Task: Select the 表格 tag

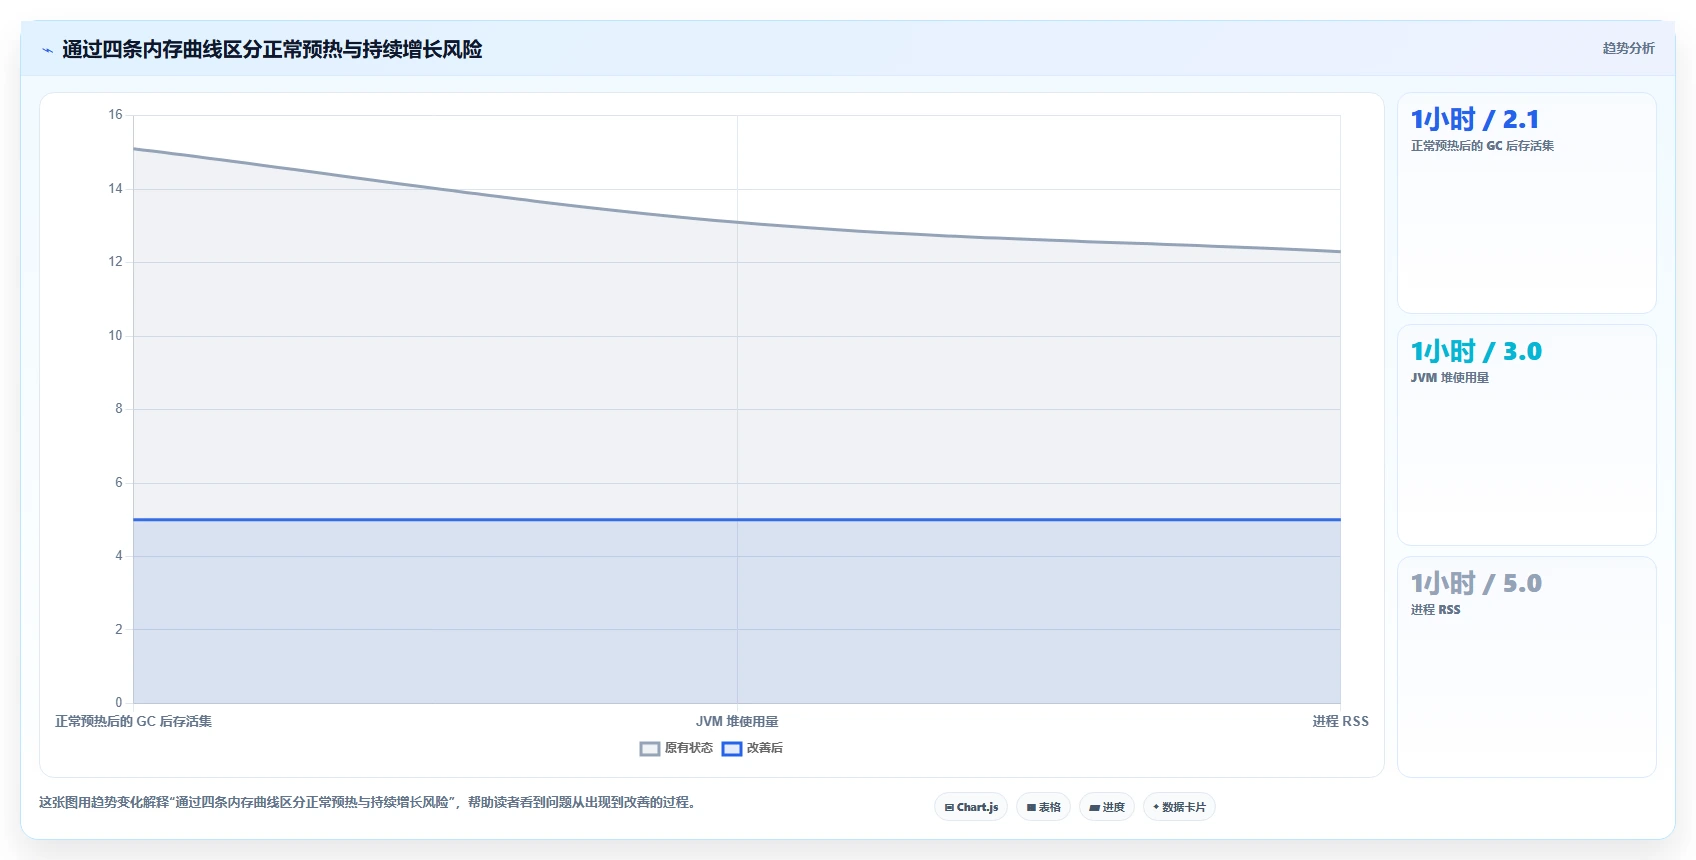Action: pos(1043,807)
